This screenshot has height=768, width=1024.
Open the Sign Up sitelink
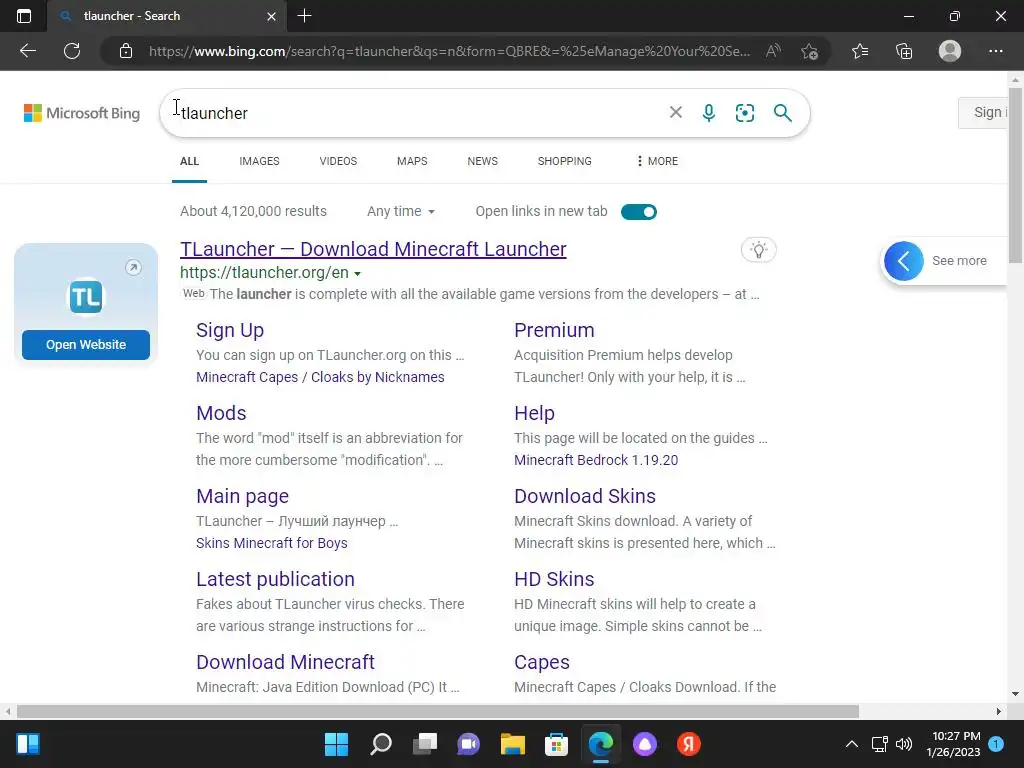coord(230,330)
